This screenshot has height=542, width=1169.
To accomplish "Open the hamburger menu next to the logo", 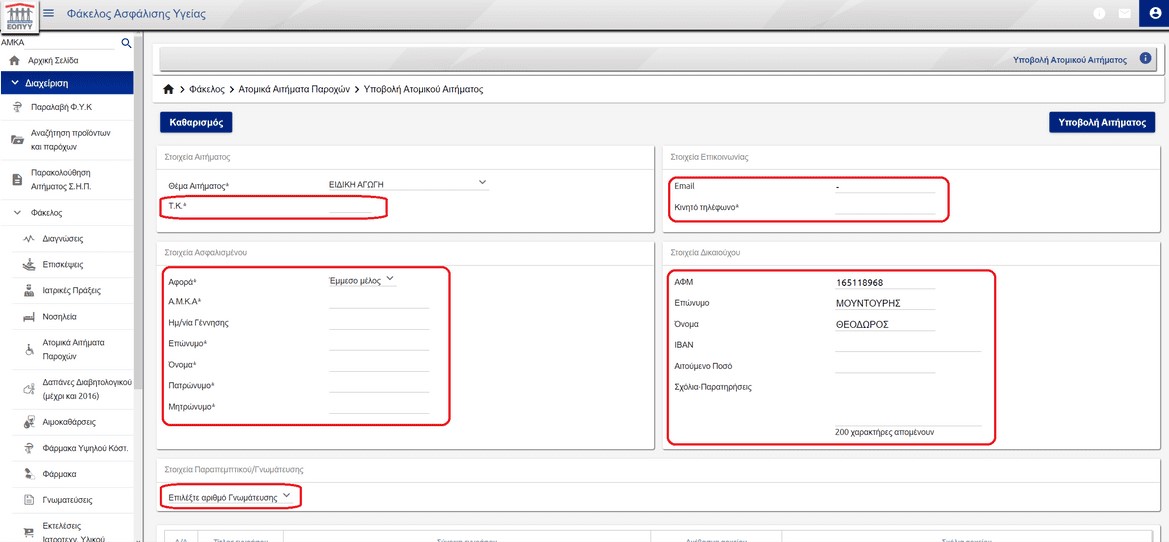I will point(49,14).
